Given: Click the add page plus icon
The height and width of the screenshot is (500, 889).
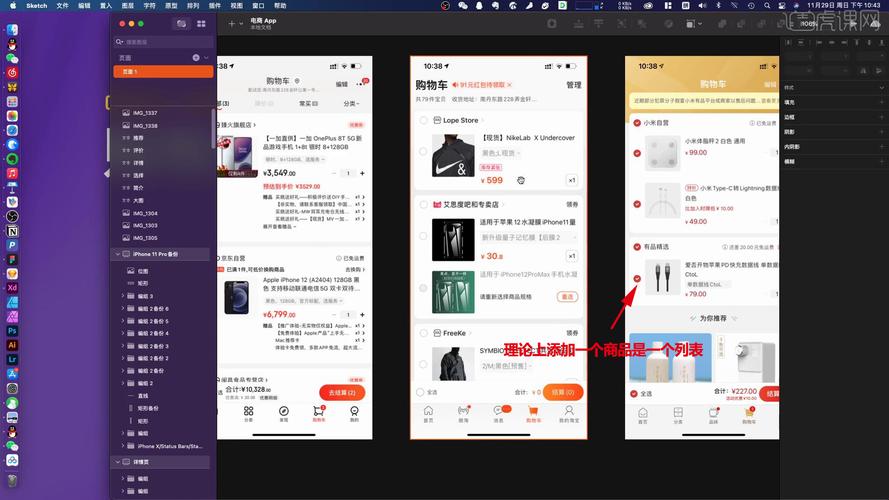Looking at the screenshot, I should click(196, 58).
